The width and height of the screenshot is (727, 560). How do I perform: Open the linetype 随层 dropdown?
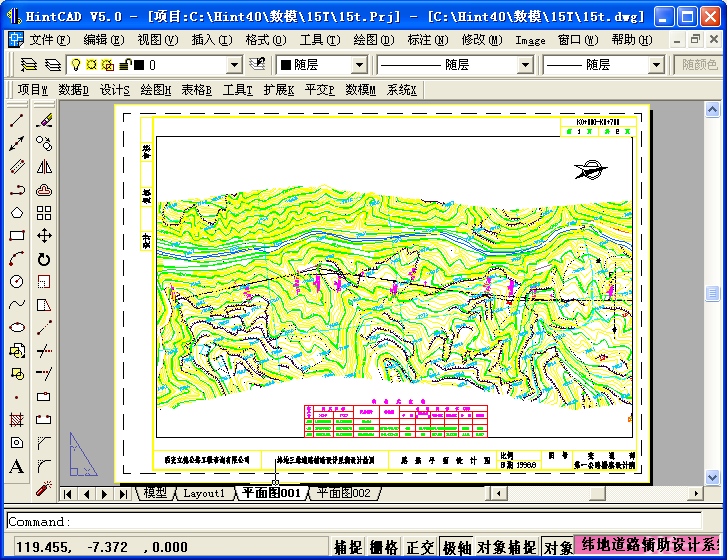point(525,65)
